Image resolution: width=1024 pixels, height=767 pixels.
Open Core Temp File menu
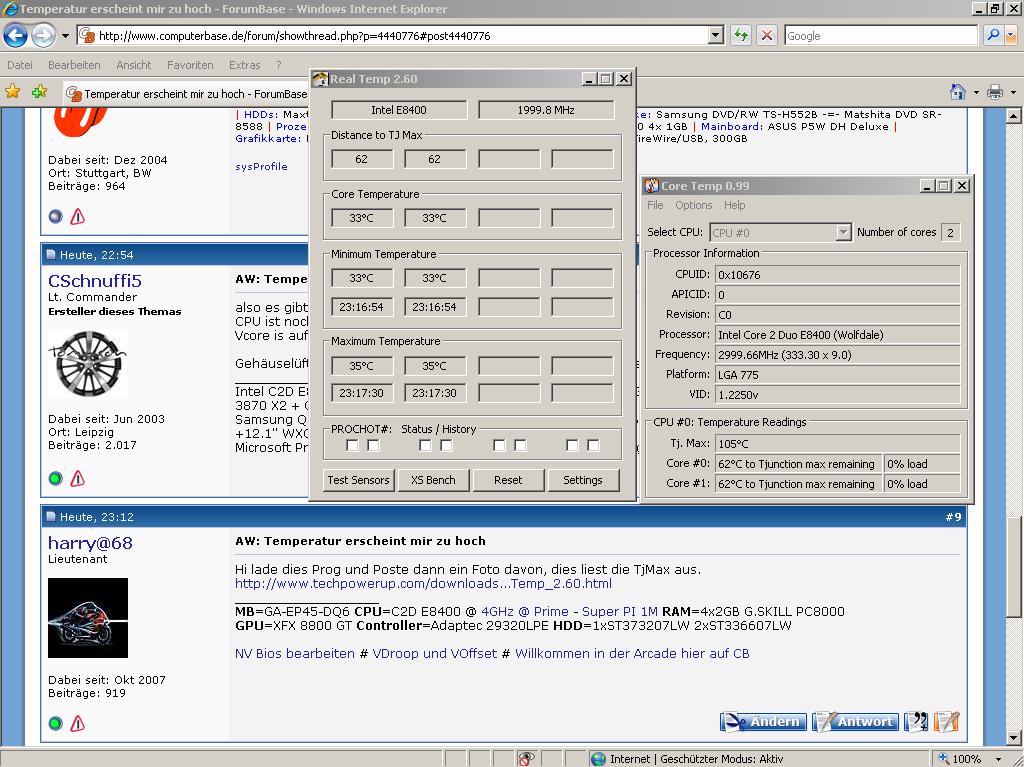click(x=654, y=205)
